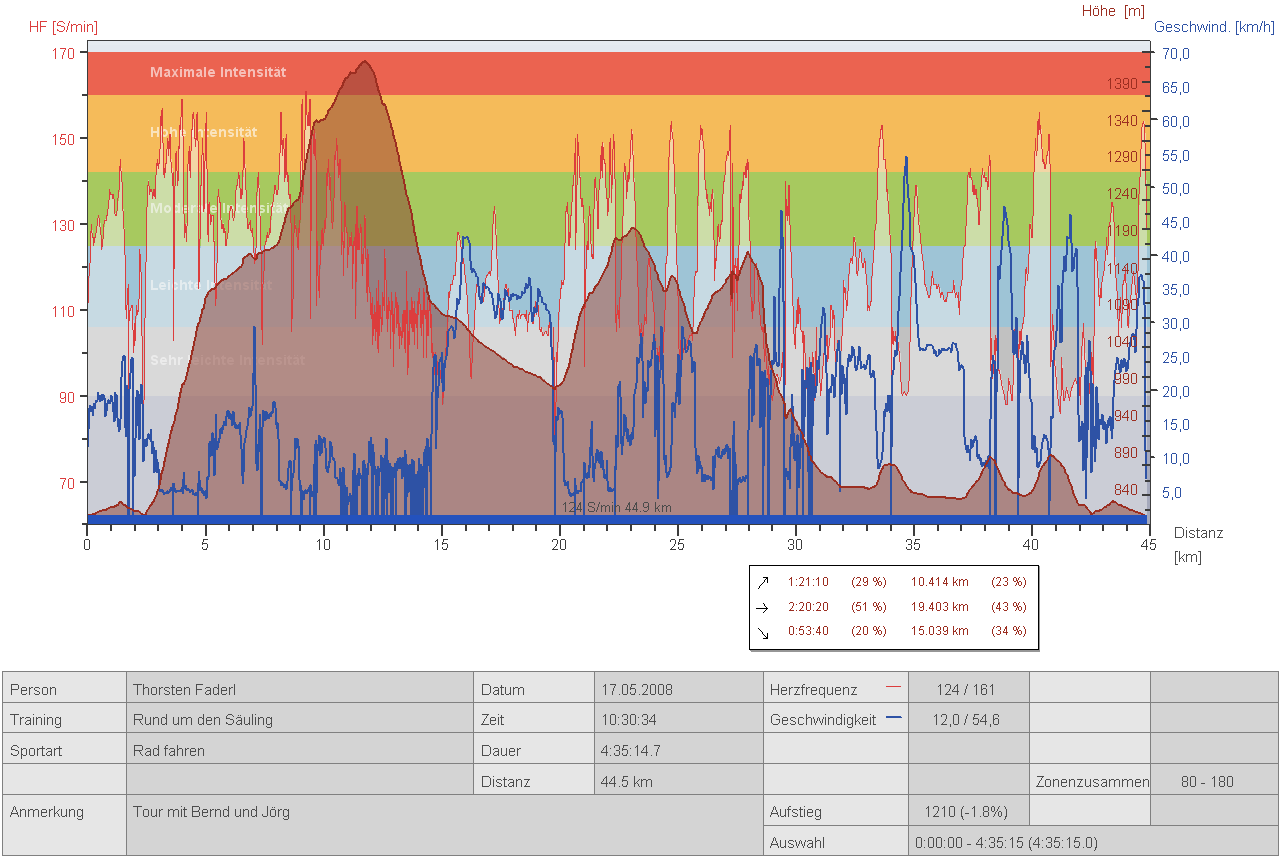Click the Sehr leichte Intensität zone label
The image size is (1280, 857).
[227, 360]
